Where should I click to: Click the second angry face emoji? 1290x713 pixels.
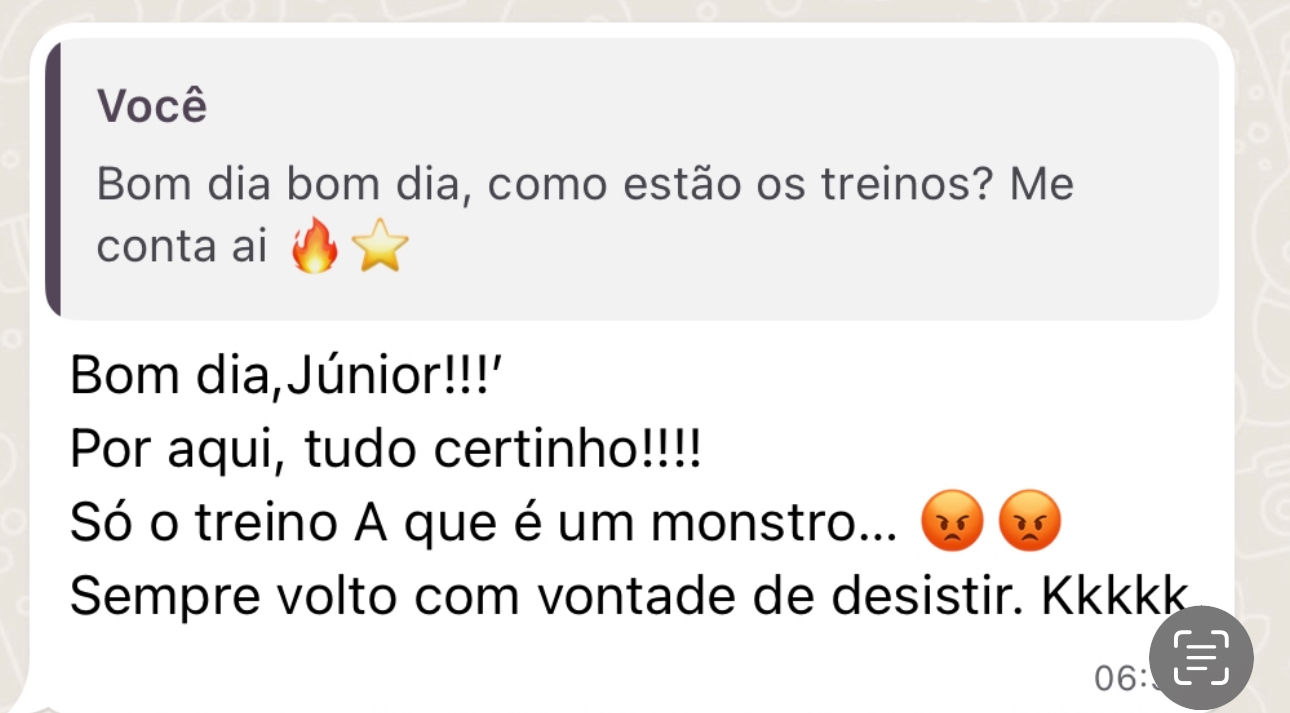pos(1030,524)
